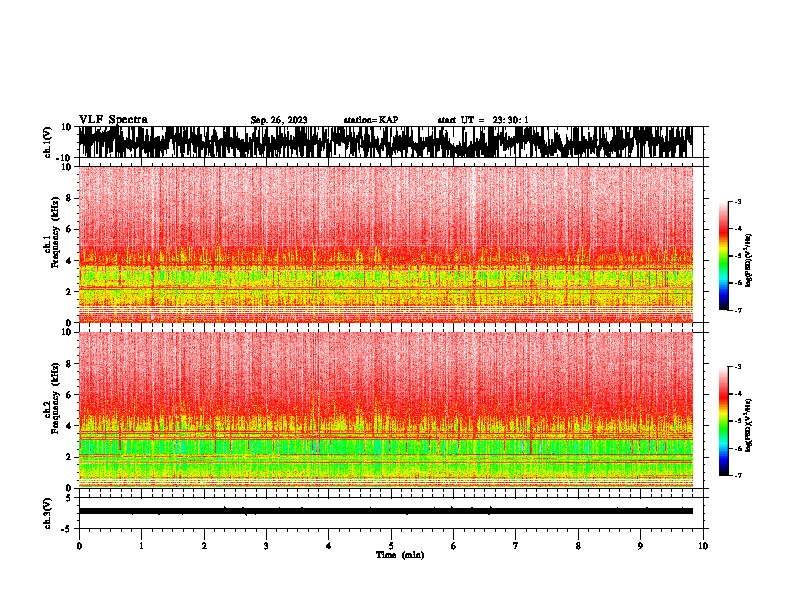Click the ch.2 color bar "log(PSD)" label
Image resolution: width=792 pixels, height=612 pixels.
pyautogui.click(x=749, y=426)
